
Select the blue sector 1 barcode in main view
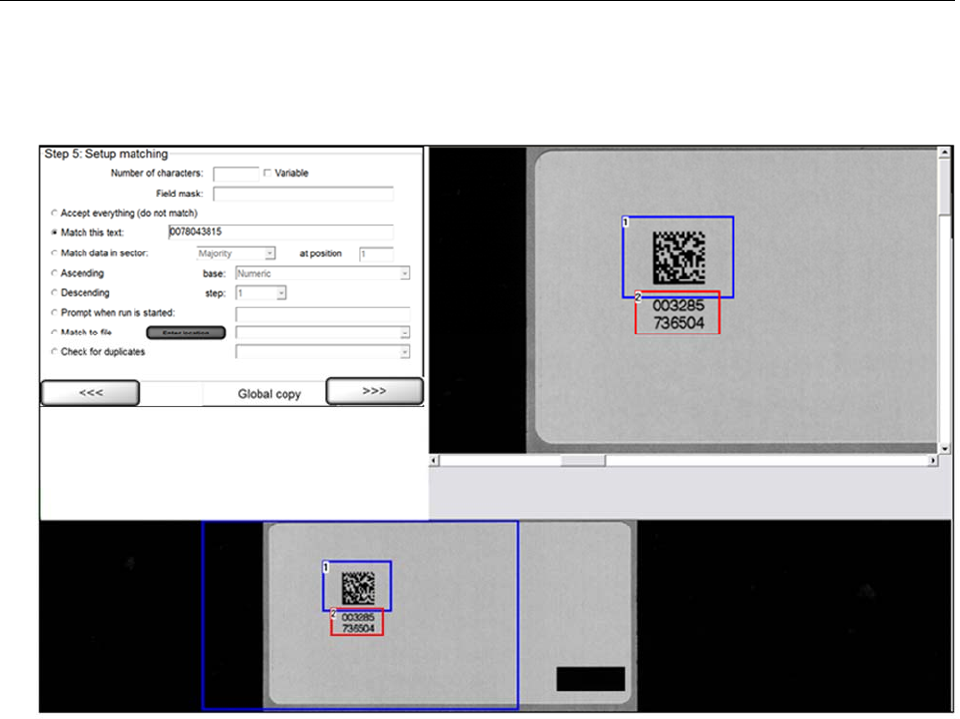tap(678, 257)
